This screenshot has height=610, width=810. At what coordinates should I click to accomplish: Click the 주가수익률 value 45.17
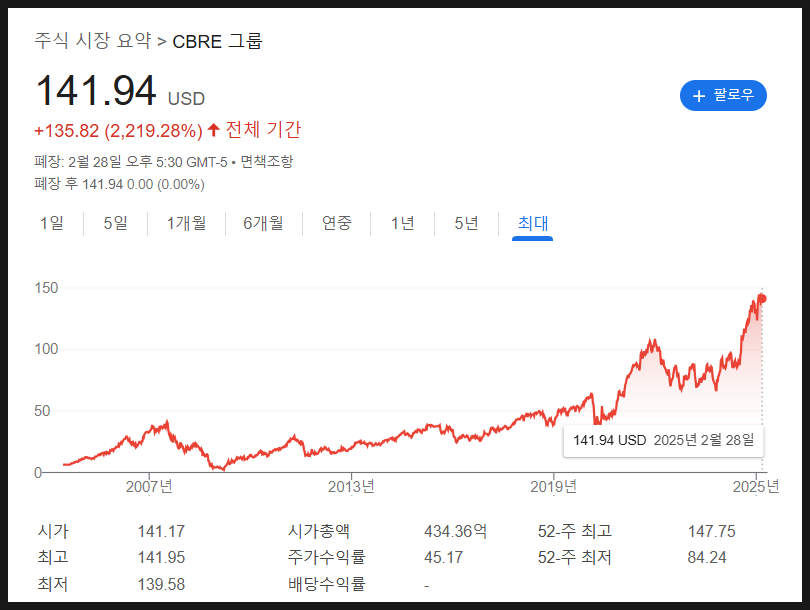444,557
